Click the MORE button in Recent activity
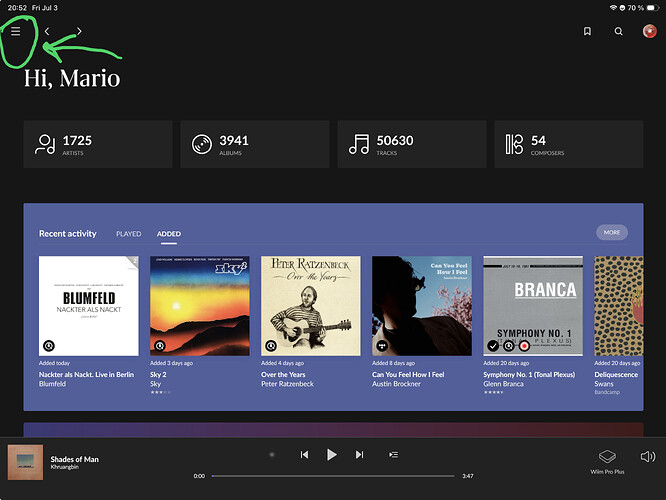 coord(612,232)
